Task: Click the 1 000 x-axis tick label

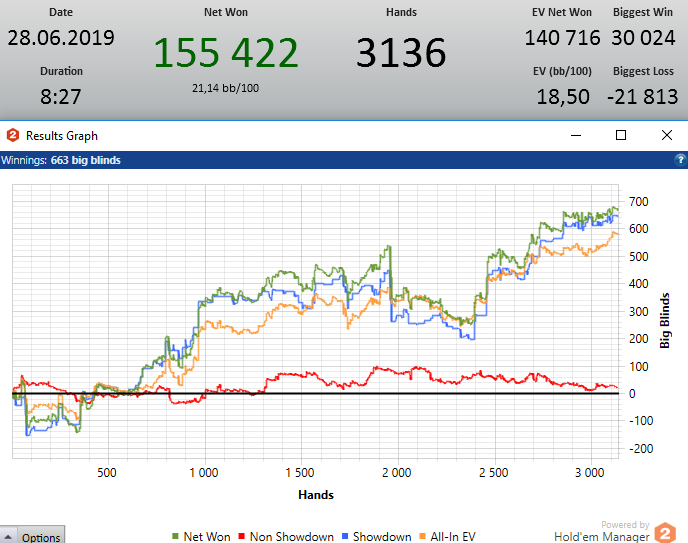Action: 204,473
